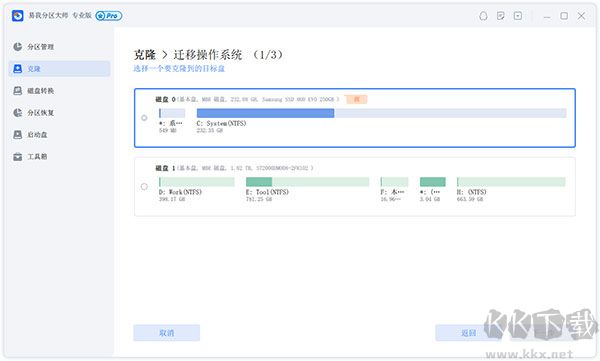Viewport: 600px width, 361px height.
Task: Minimize the partition master window
Action: click(547, 16)
